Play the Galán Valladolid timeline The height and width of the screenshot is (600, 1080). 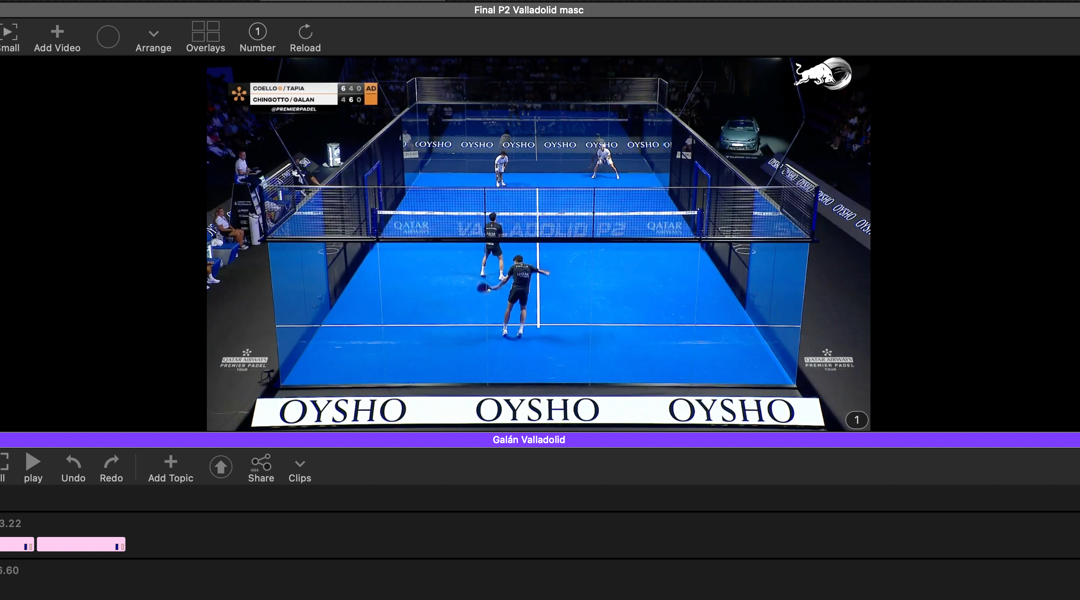pos(32,467)
